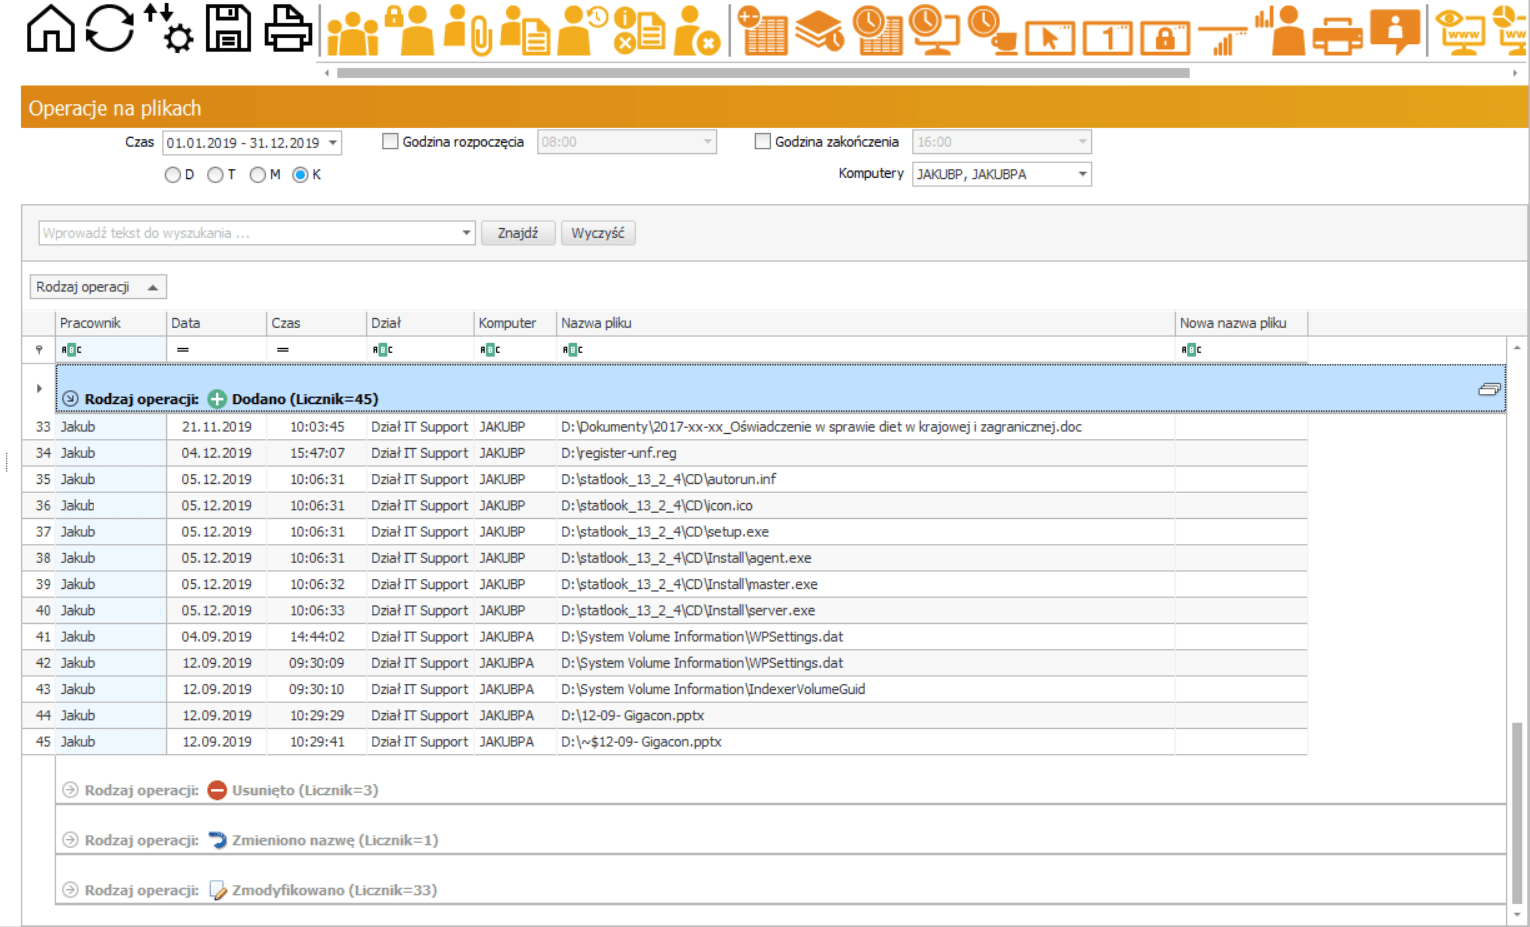
Task: Open the window with bar chart icon
Action: click(1222, 40)
